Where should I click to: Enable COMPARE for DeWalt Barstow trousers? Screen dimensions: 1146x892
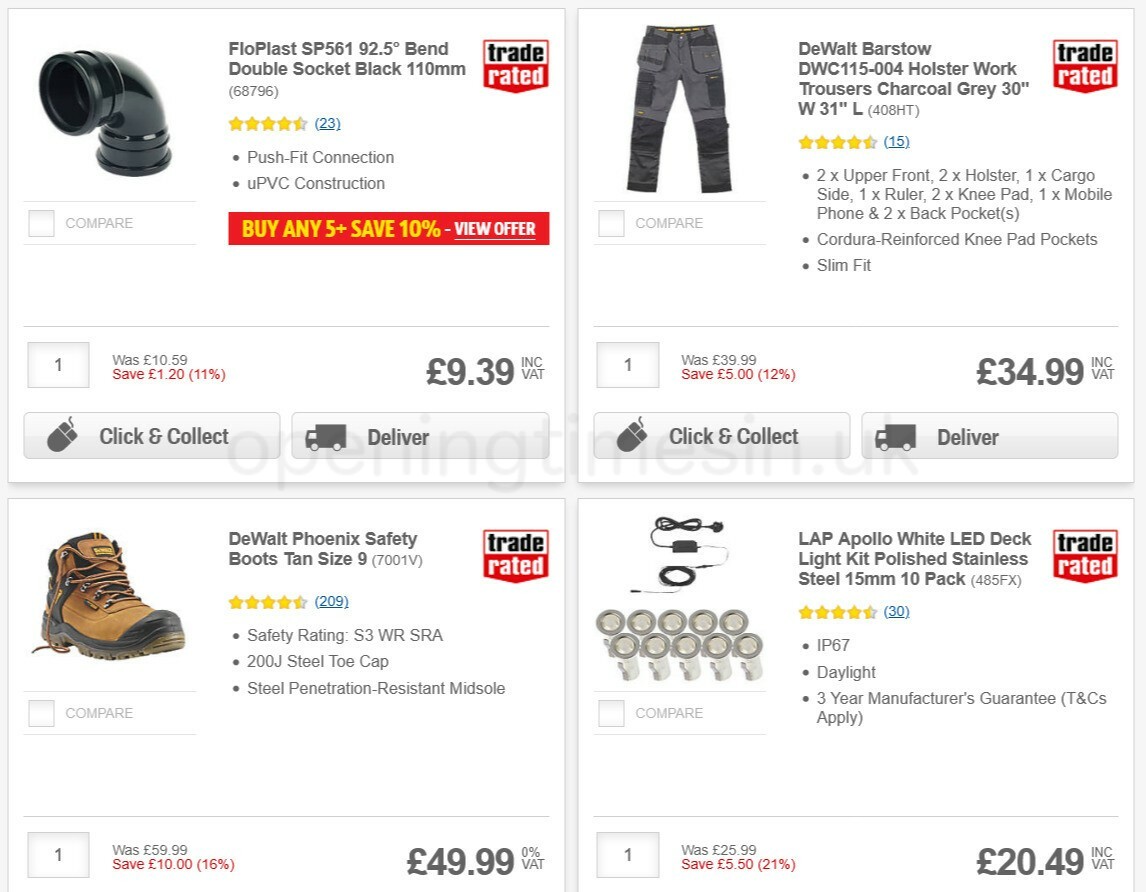pyautogui.click(x=610, y=223)
